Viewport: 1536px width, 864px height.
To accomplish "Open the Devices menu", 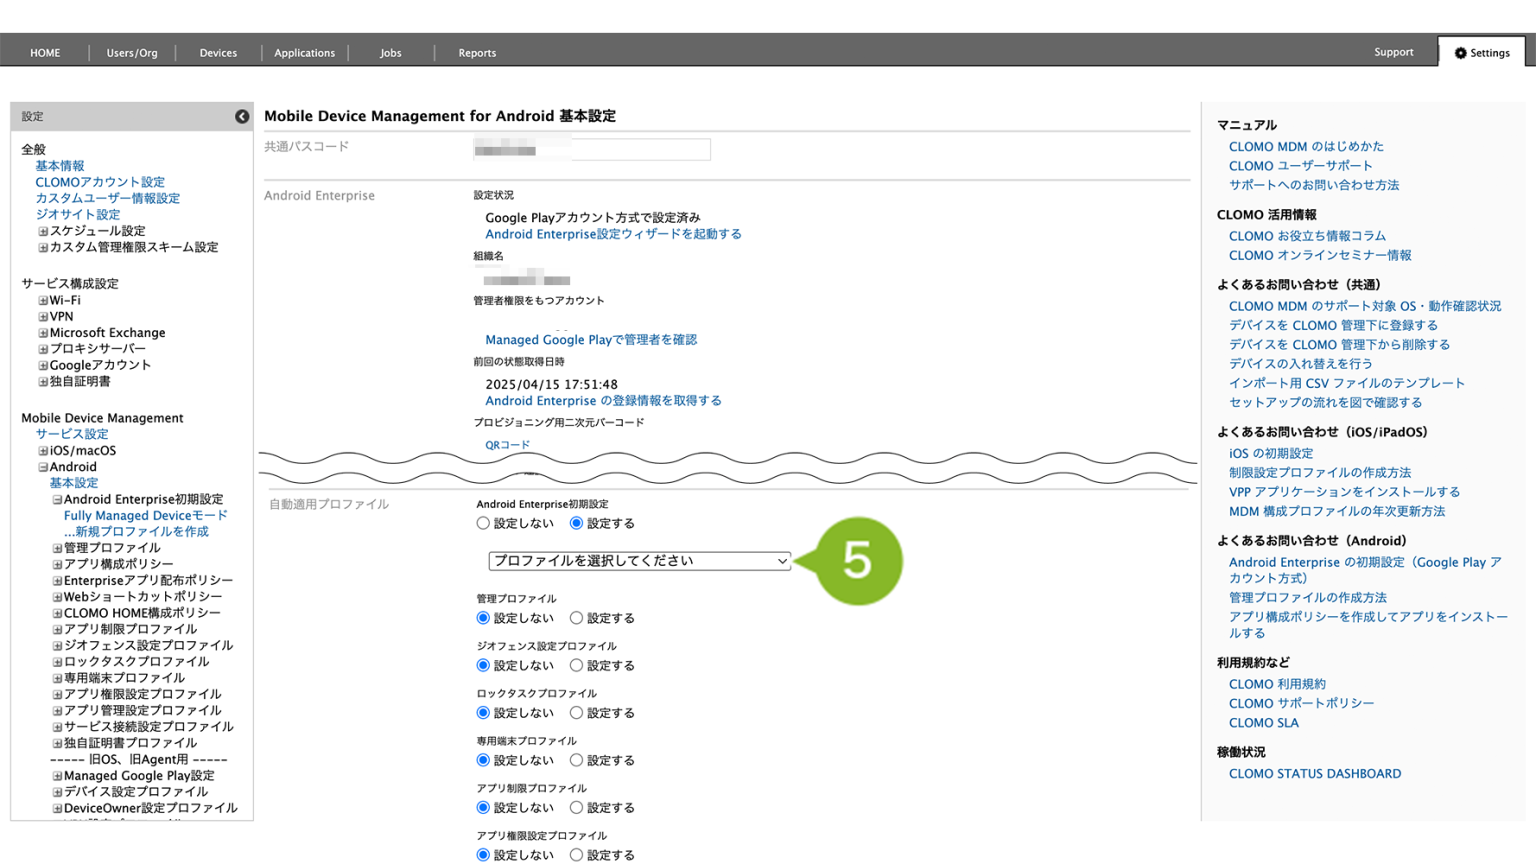I will [218, 53].
